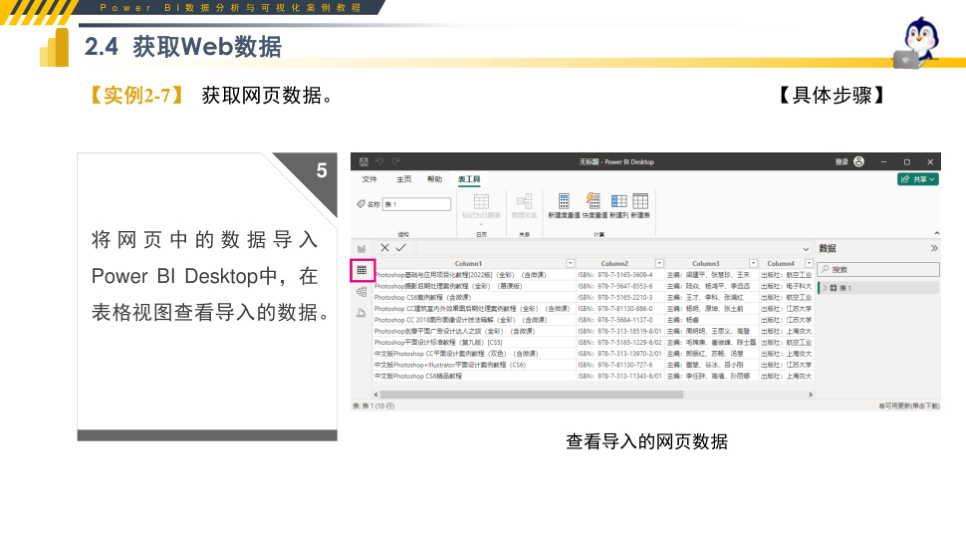Click the user account avatar icon
966x544 pixels.
[859, 162]
